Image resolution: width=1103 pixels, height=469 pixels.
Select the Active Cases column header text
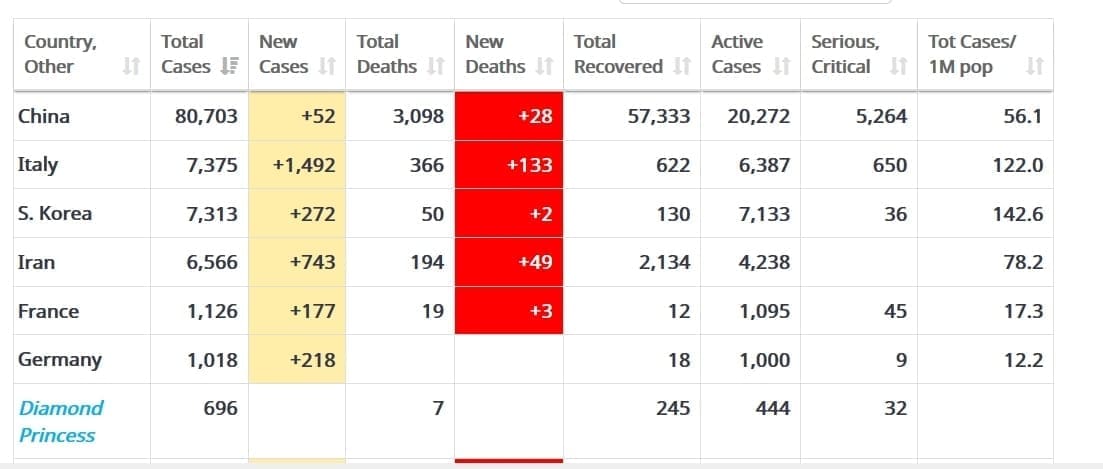pos(737,54)
